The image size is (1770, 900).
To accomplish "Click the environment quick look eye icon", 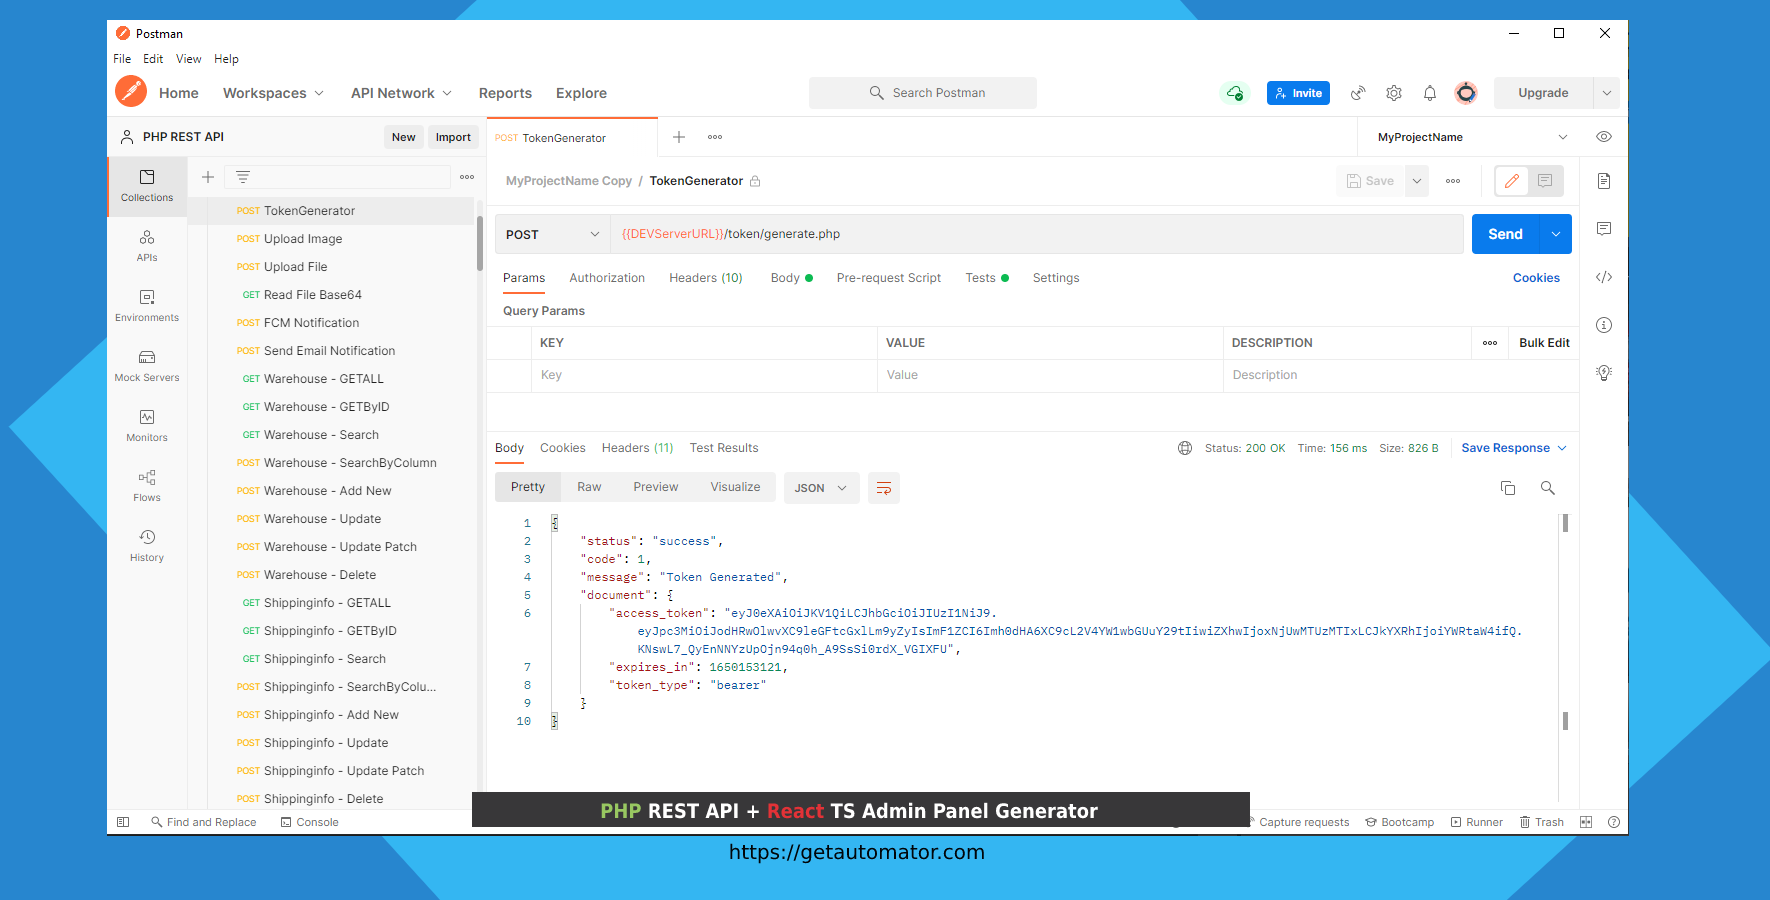I will pyautogui.click(x=1604, y=137).
